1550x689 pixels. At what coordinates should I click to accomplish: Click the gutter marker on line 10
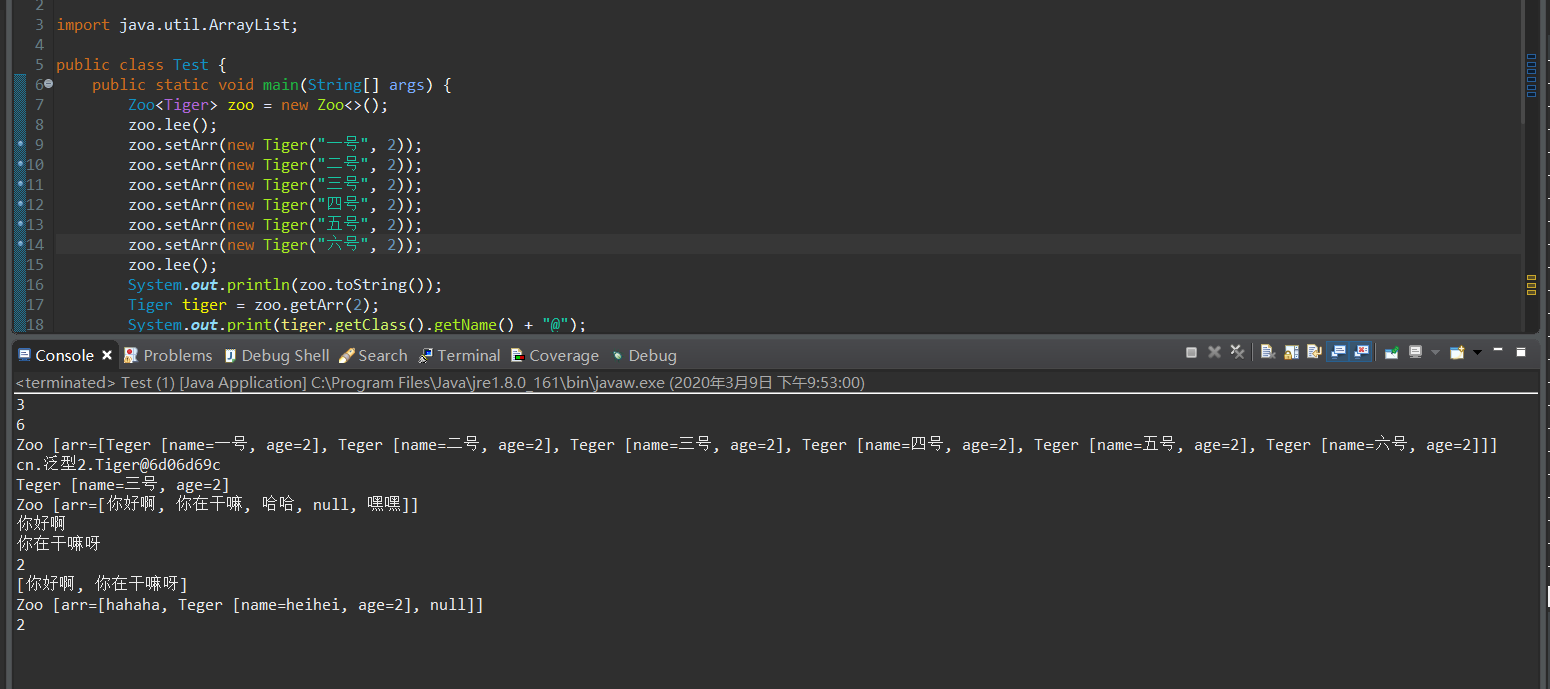tap(20, 164)
